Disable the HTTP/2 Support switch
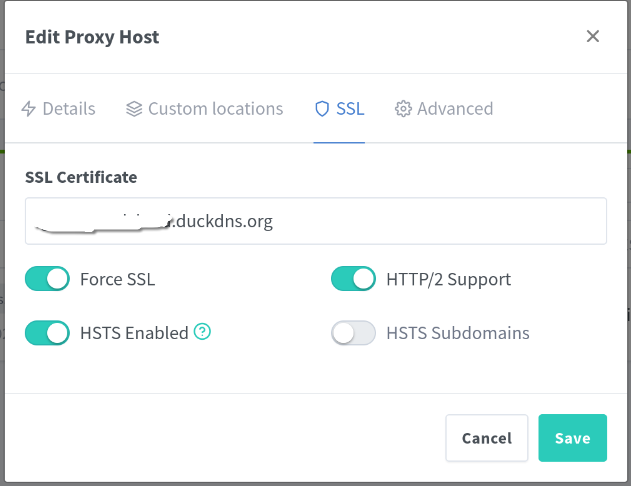 point(353,279)
